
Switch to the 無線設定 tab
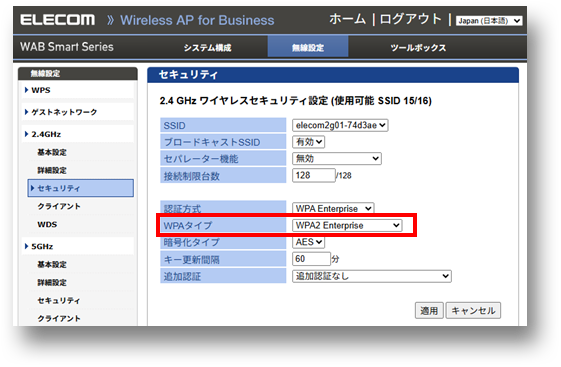[308, 47]
